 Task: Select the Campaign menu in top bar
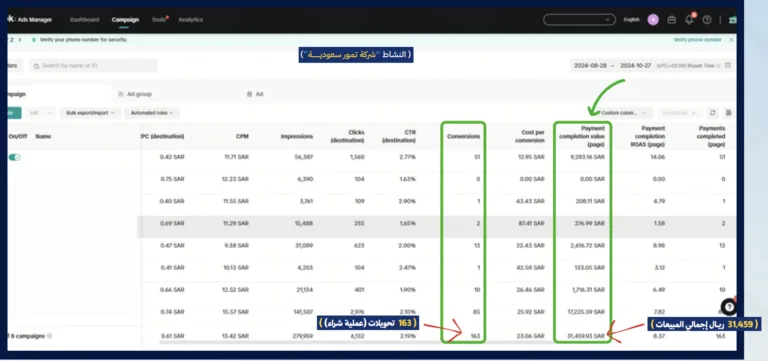125,20
